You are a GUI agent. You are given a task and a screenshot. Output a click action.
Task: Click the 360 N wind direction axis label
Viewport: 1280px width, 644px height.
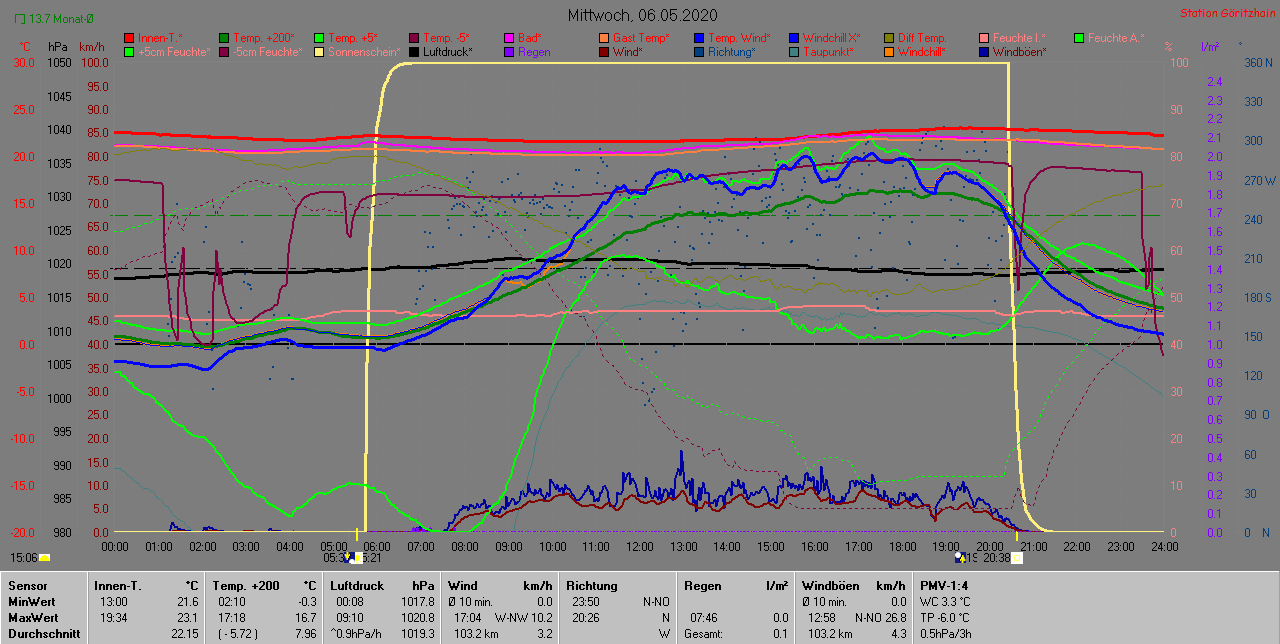tap(1258, 62)
